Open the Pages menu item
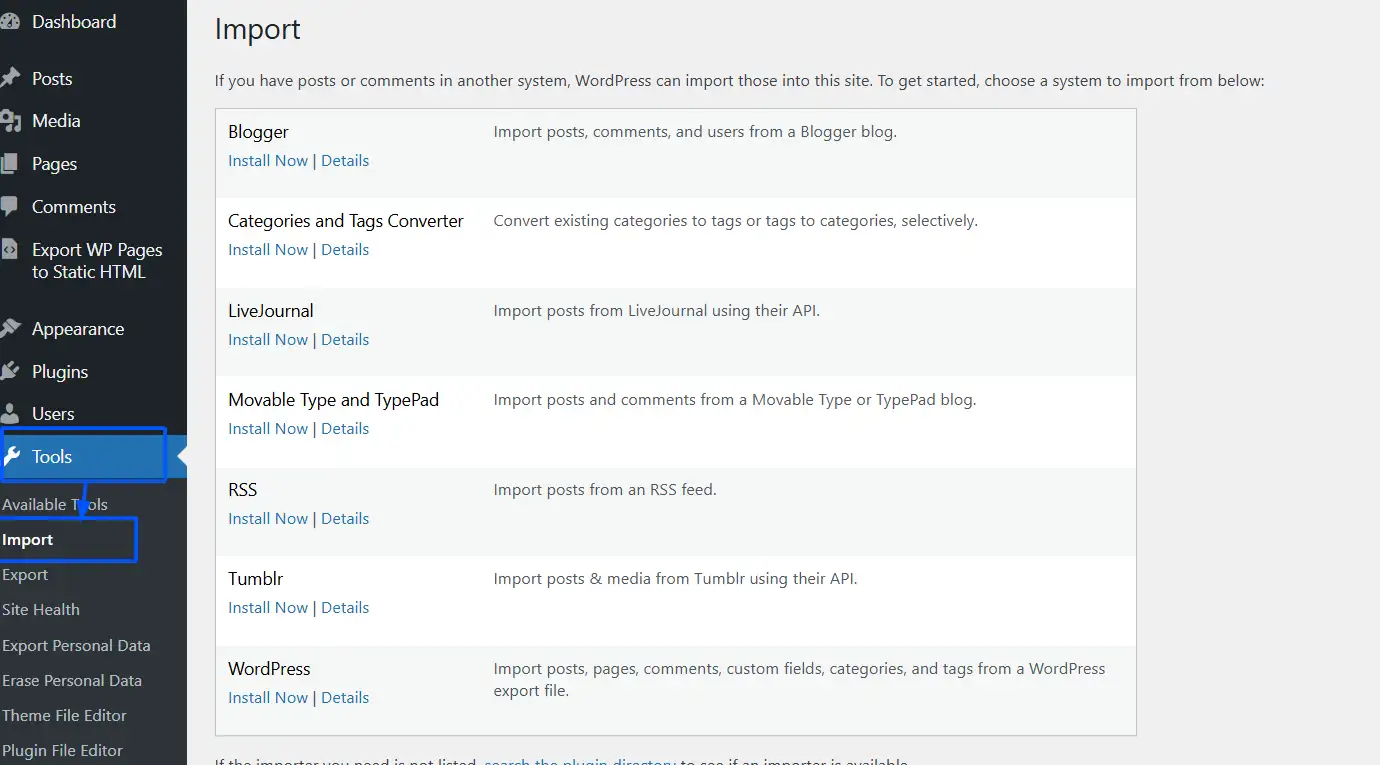 (54, 164)
